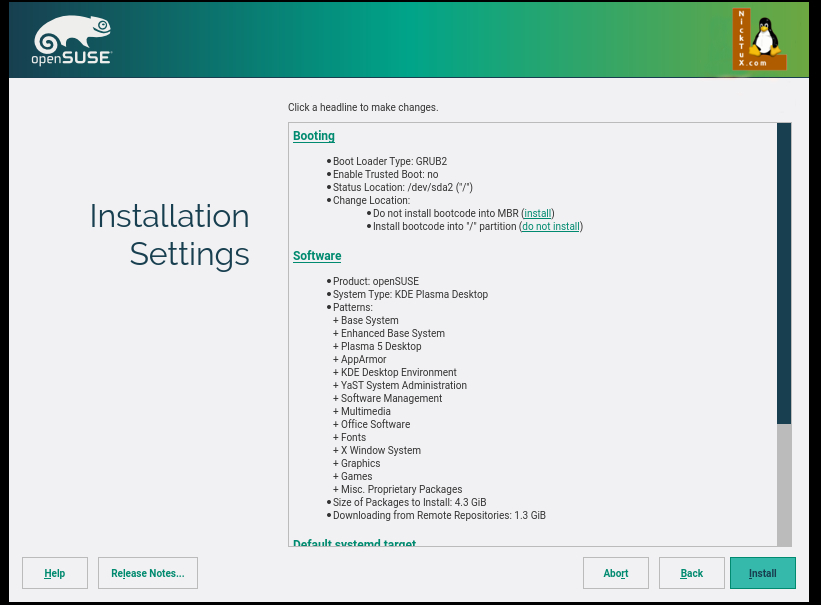Image resolution: width=821 pixels, height=605 pixels.
Task: Click the dark scrollbar thumb
Action: coord(784,272)
